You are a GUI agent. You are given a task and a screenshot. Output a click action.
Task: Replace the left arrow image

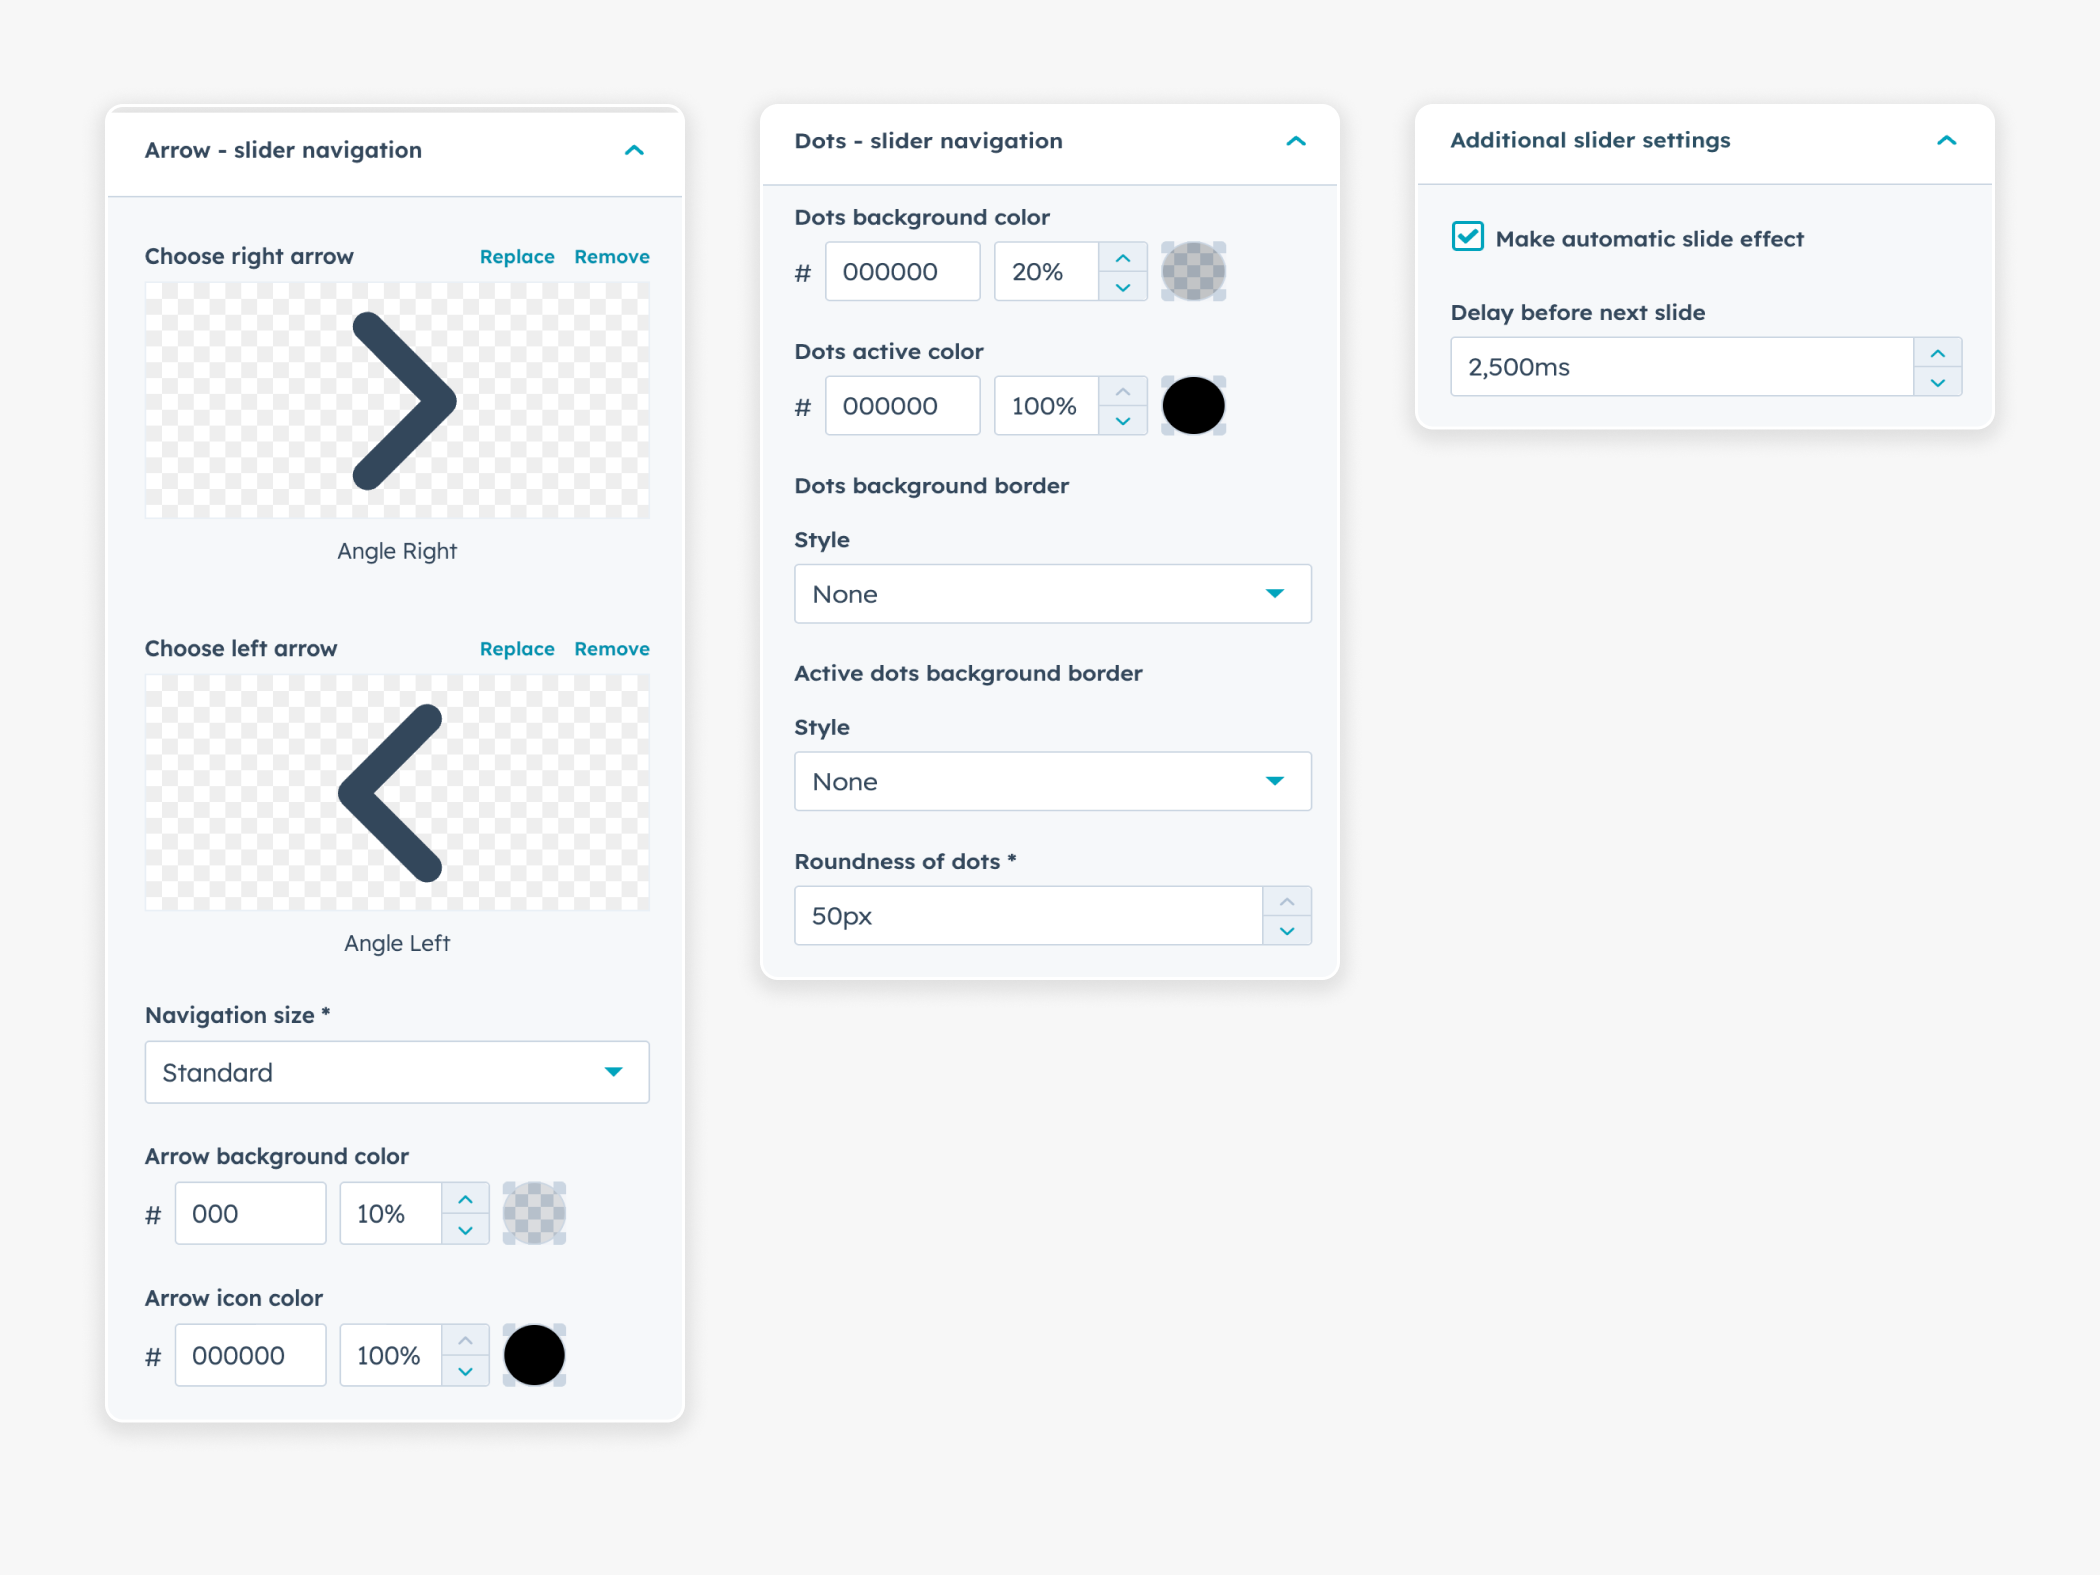click(517, 648)
